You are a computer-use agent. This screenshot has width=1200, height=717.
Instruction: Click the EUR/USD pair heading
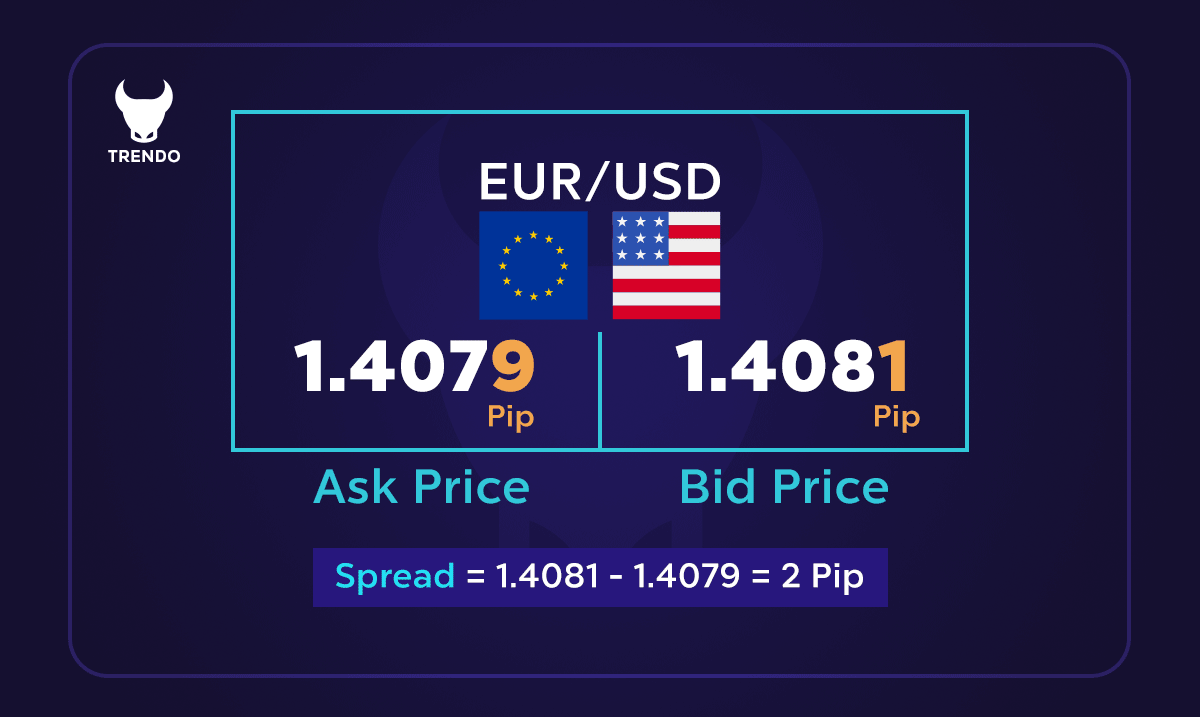(x=600, y=182)
